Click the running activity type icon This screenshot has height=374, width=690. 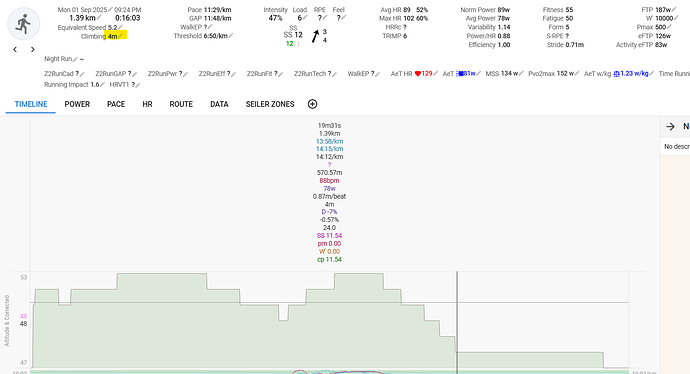(24, 24)
